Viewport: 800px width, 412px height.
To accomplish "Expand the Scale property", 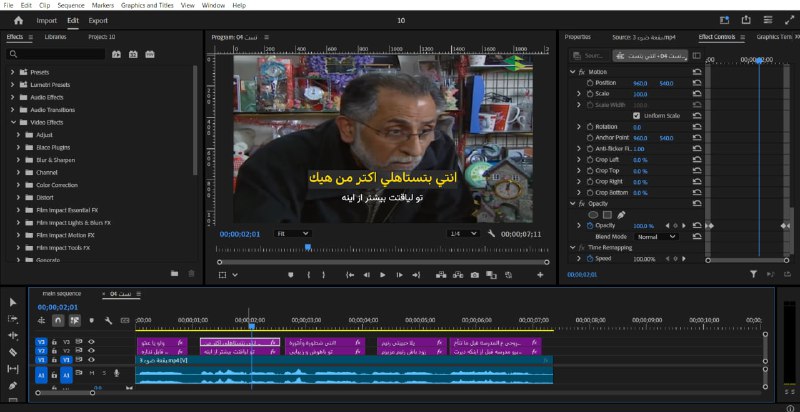I will pyautogui.click(x=579, y=94).
